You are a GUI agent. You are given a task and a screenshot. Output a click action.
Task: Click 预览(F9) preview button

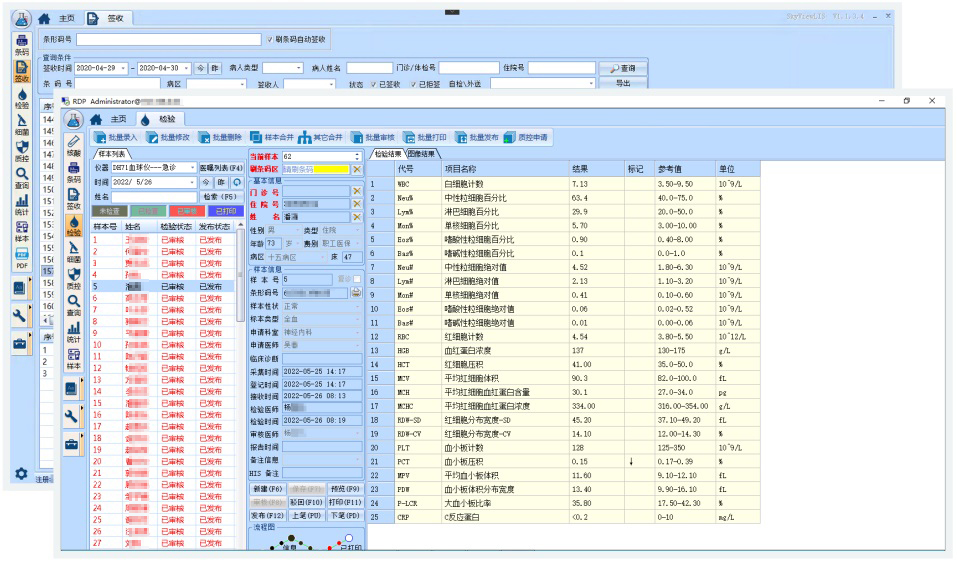(345, 490)
